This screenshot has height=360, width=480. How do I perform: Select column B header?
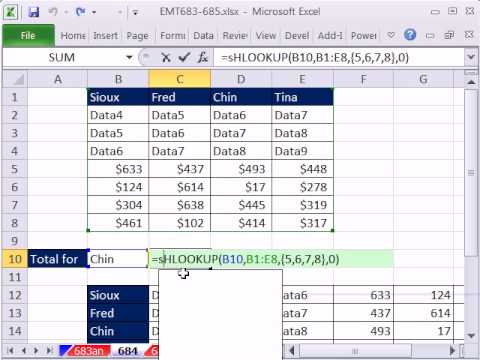118,79
